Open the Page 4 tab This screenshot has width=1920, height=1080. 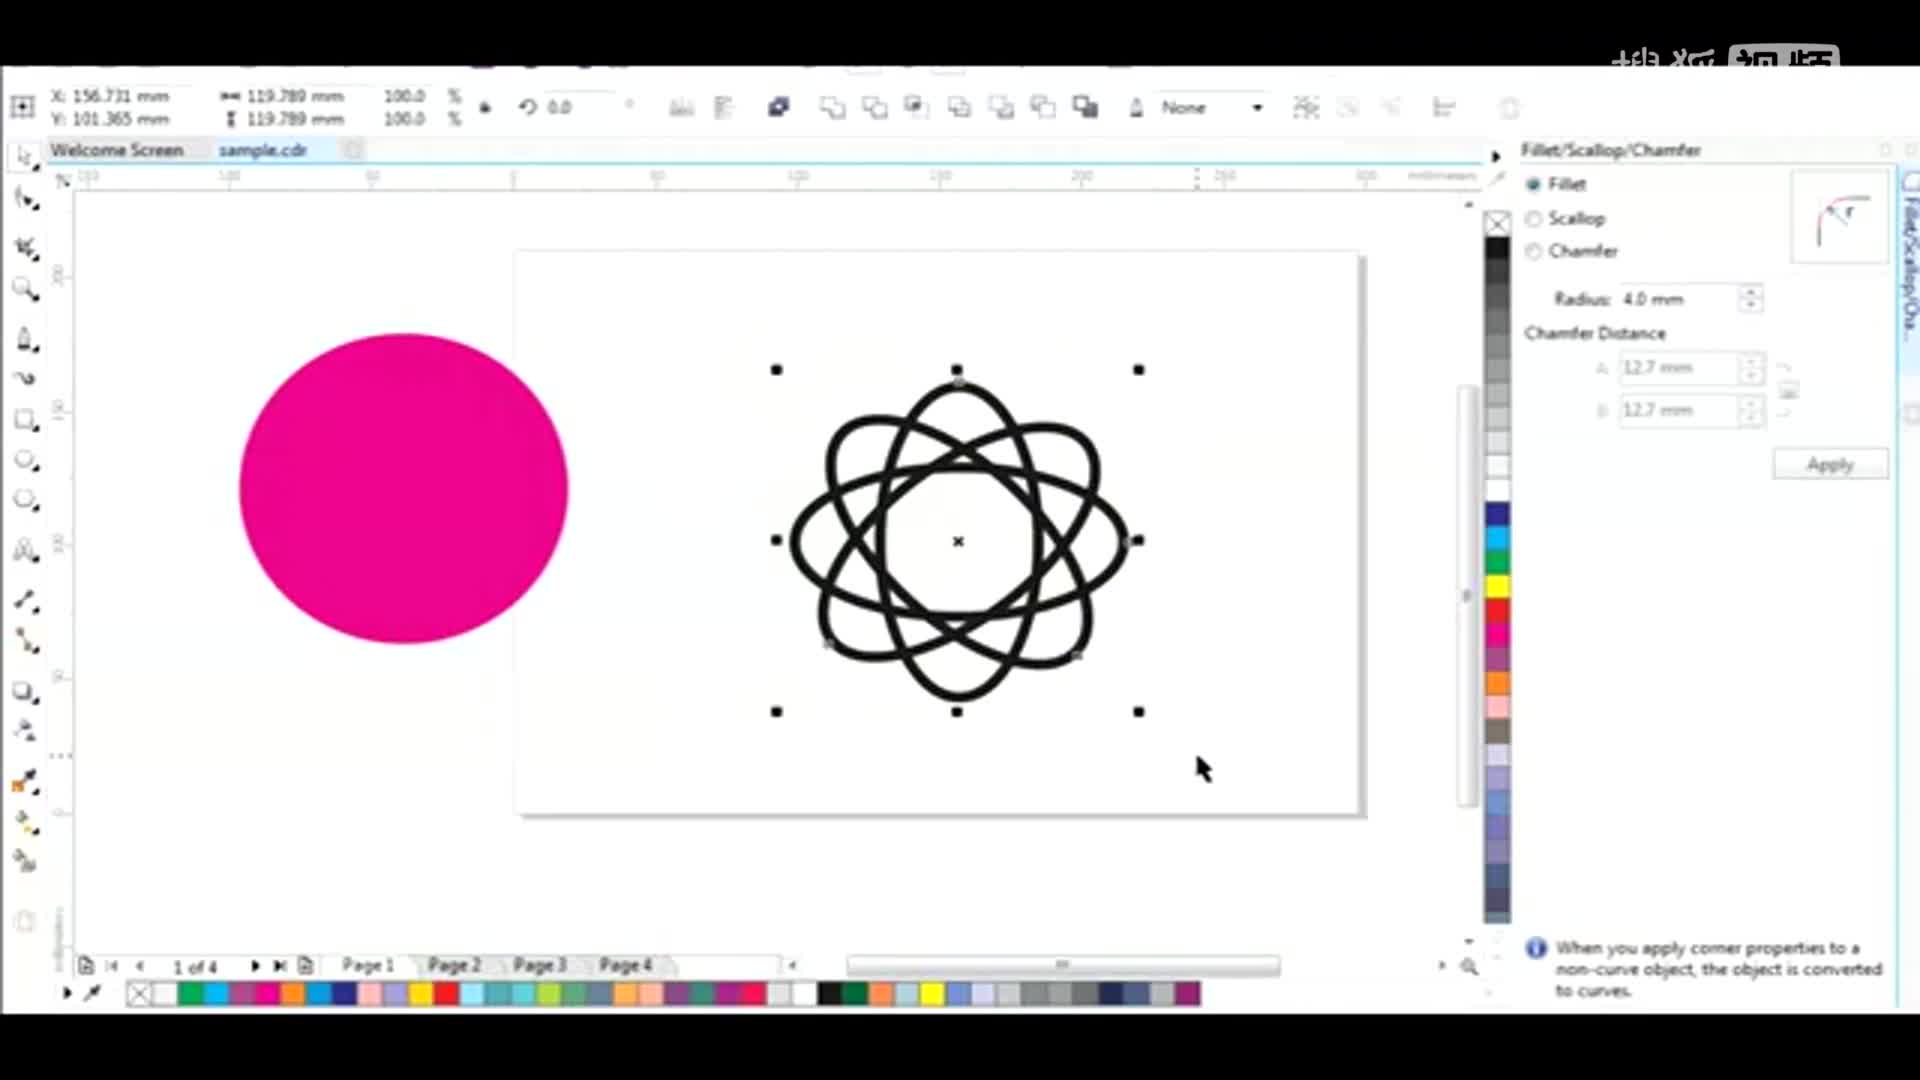626,965
